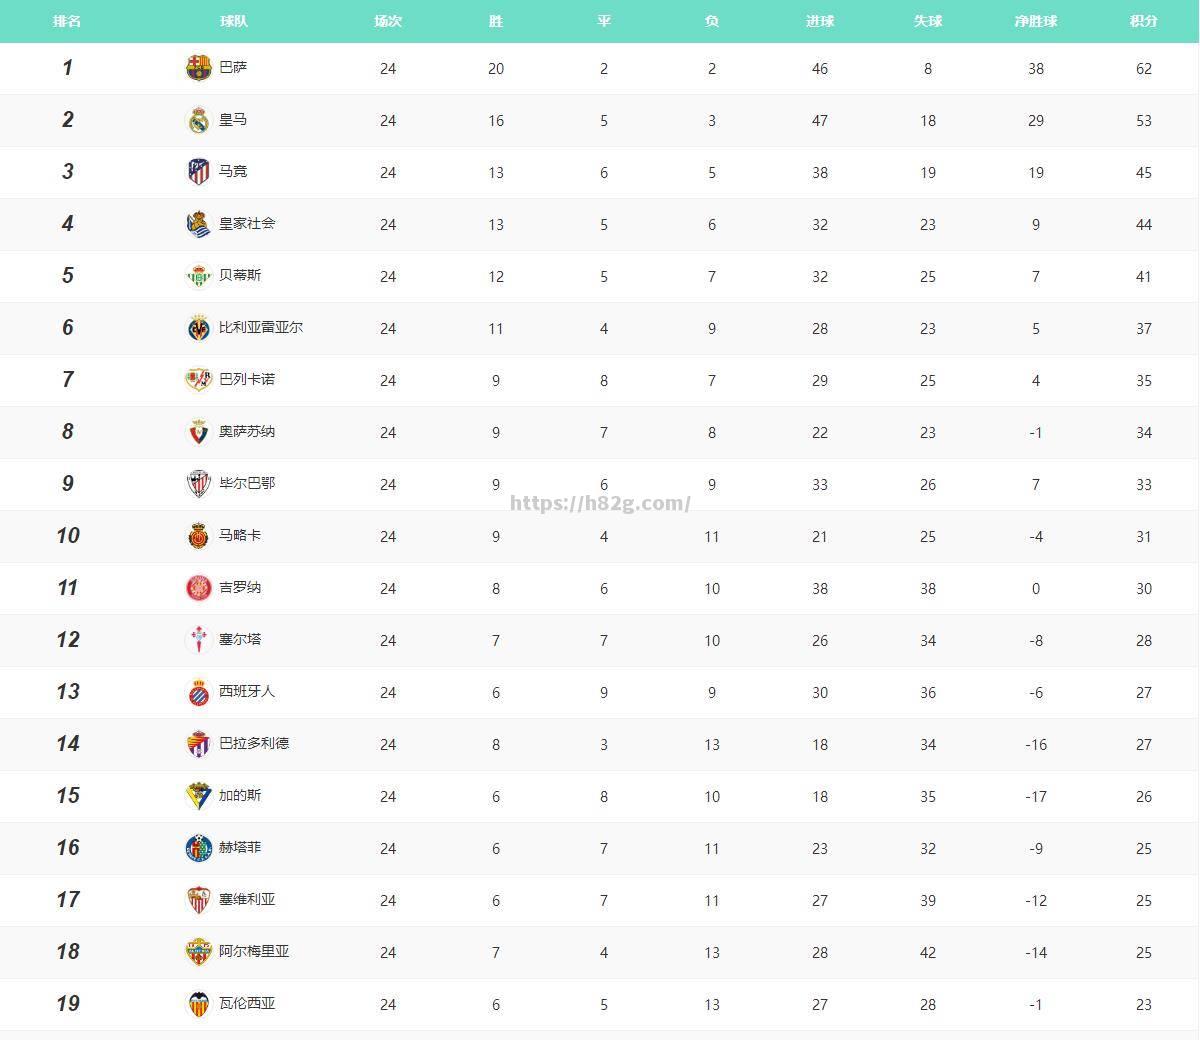Click the Getafe blue crest icon
This screenshot has width=1200, height=1040.
(199, 848)
